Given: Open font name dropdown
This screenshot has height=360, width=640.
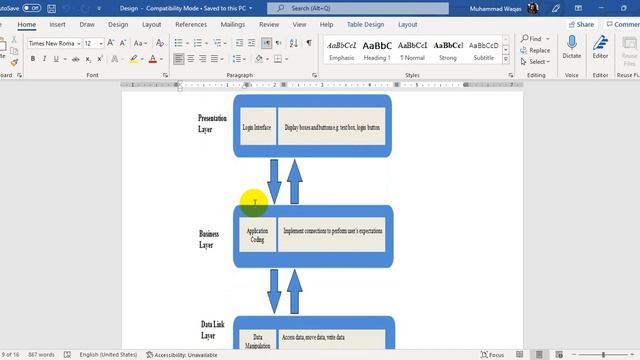Looking at the screenshot, I should coord(79,43).
